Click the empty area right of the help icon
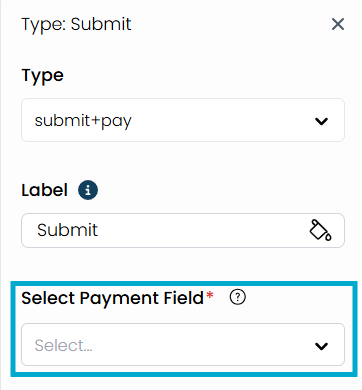Screen dimensions: 362x390 (x=297, y=297)
